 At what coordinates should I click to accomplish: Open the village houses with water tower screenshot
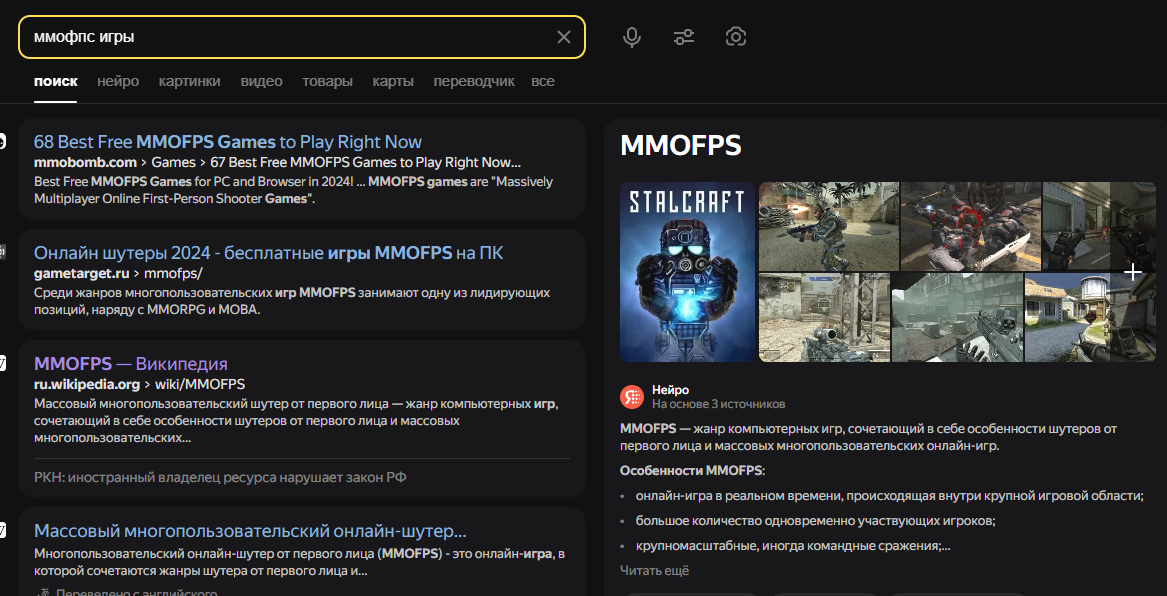[x=1090, y=318]
